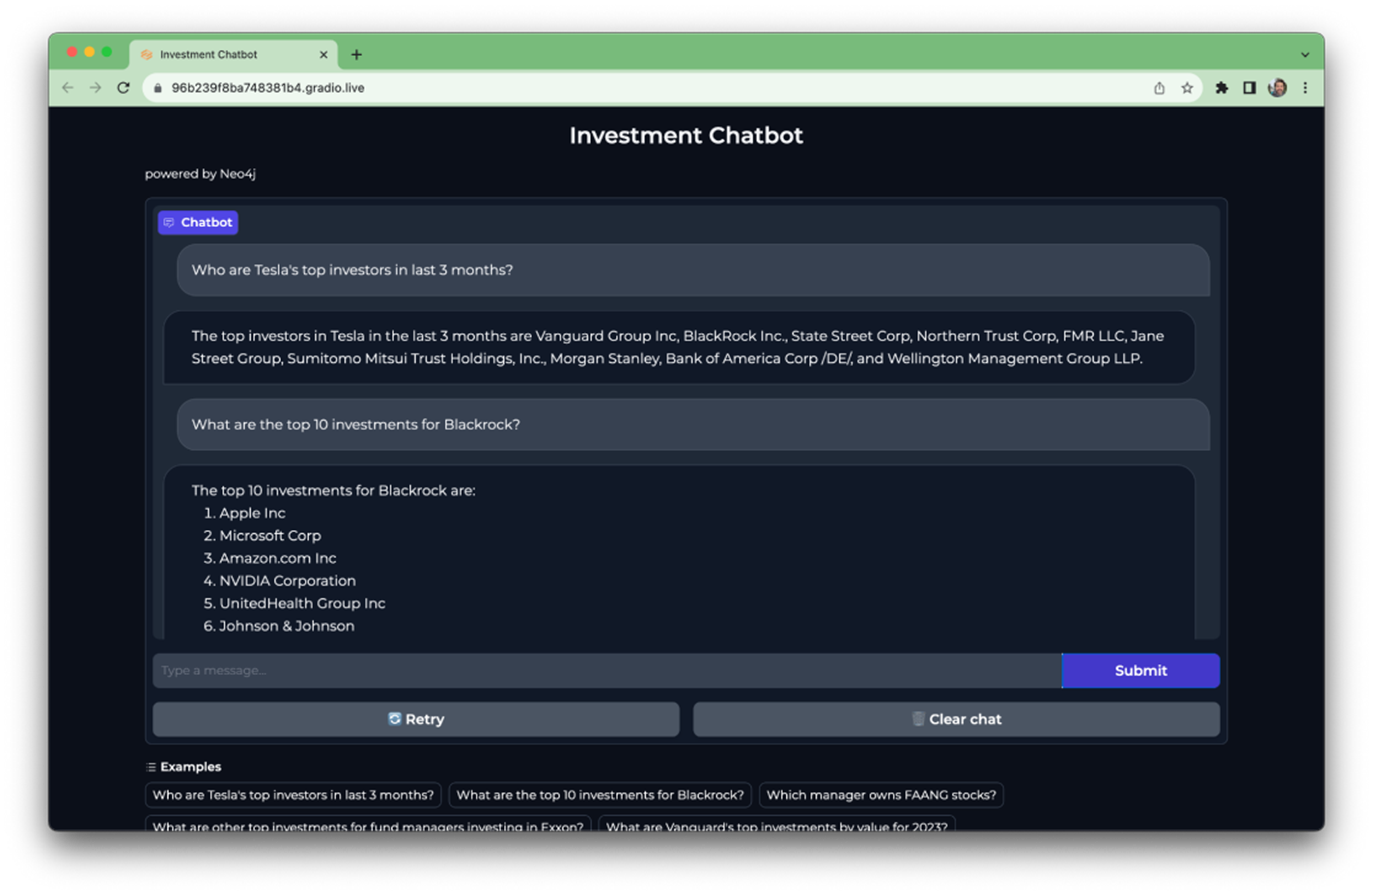The image size is (1373, 896).
Task: Click the Clear chat button
Action: click(x=956, y=719)
